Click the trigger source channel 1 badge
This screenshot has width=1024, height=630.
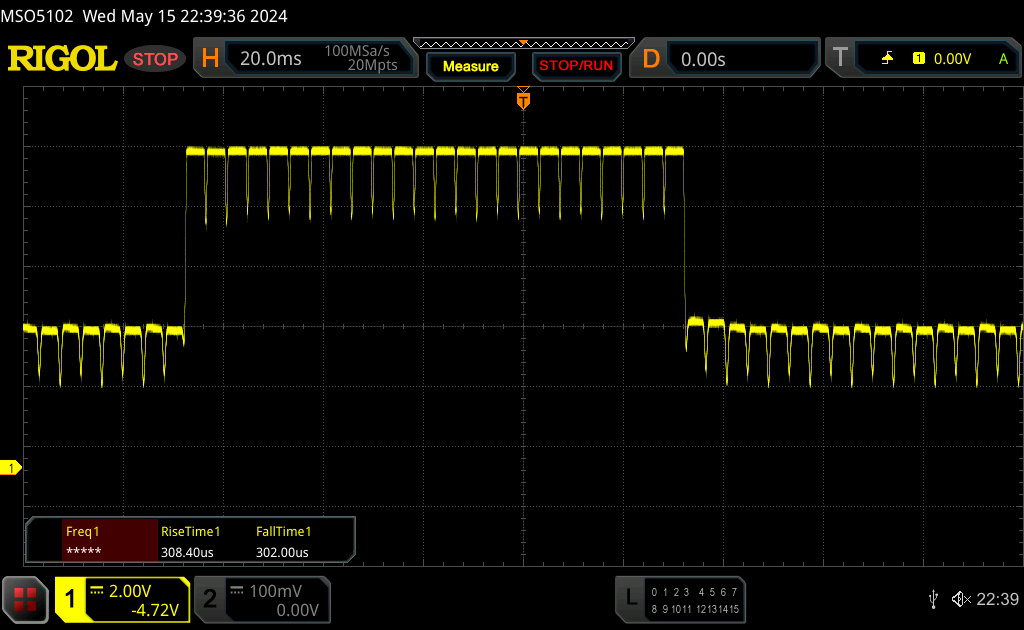pos(919,59)
